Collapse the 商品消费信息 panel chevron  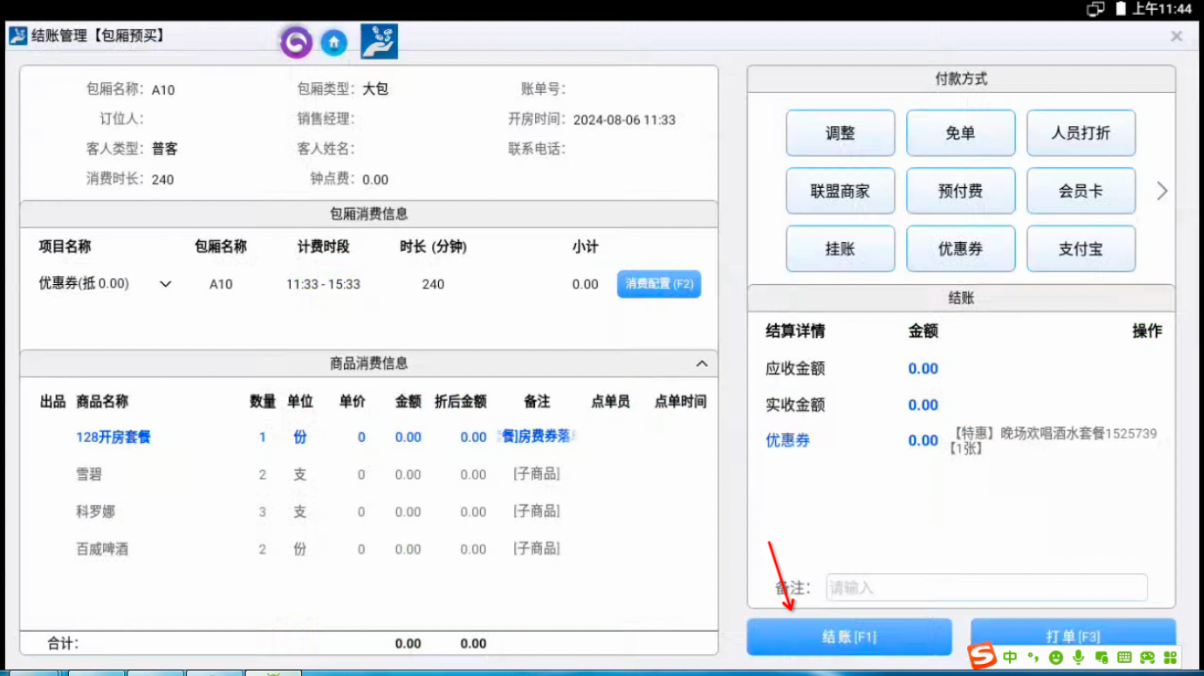[703, 363]
